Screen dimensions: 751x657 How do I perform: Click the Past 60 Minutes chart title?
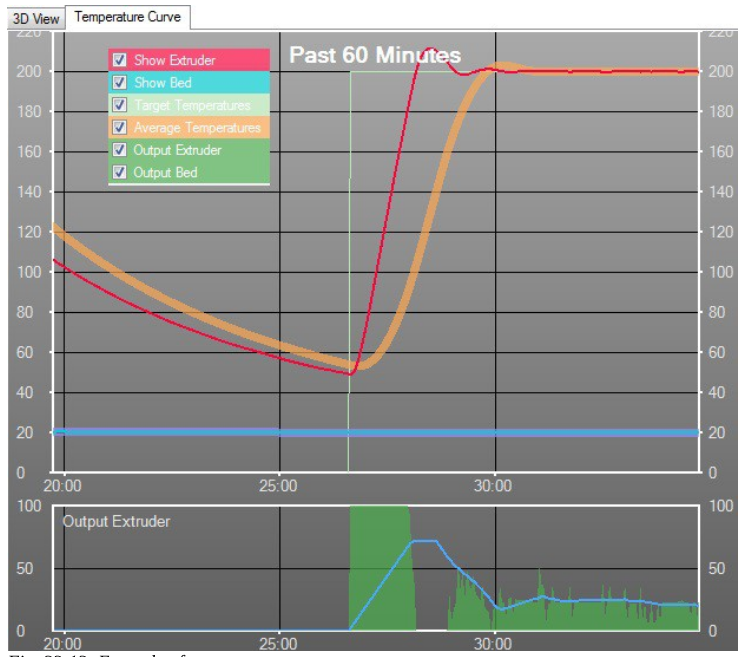tap(375, 55)
